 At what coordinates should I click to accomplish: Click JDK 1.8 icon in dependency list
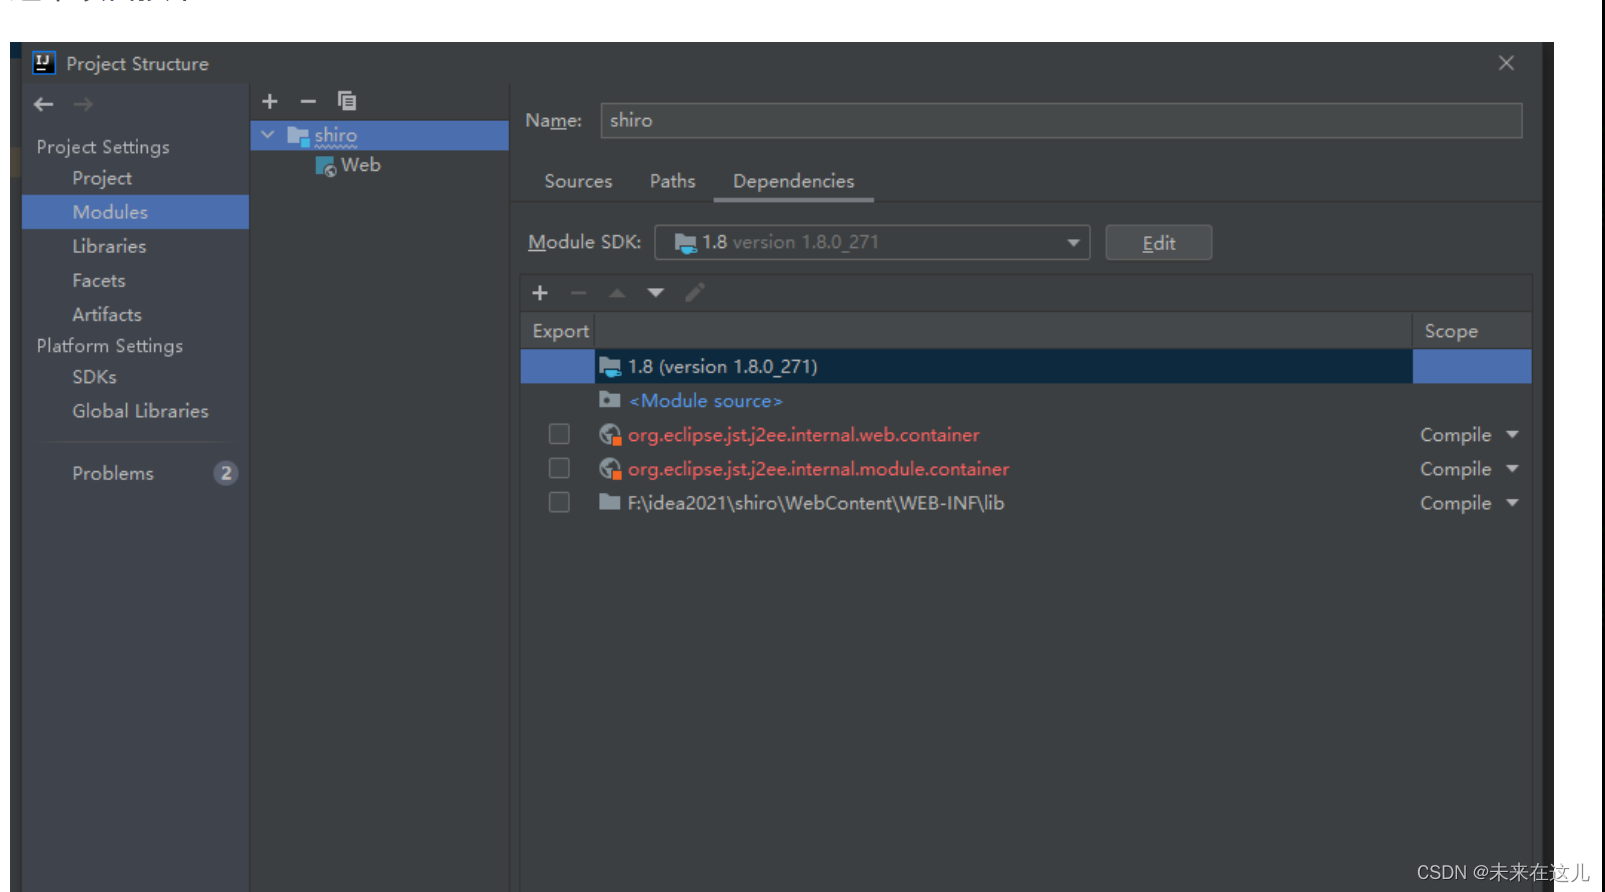(610, 367)
